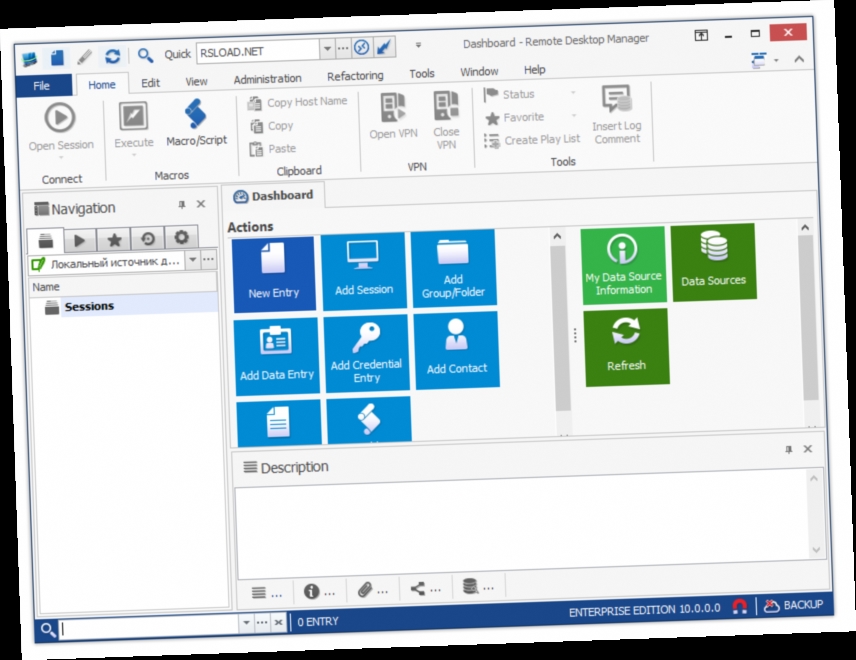The width and height of the screenshot is (856, 660).
Task: Switch to the Refactoring ribbon tab
Action: click(355, 76)
